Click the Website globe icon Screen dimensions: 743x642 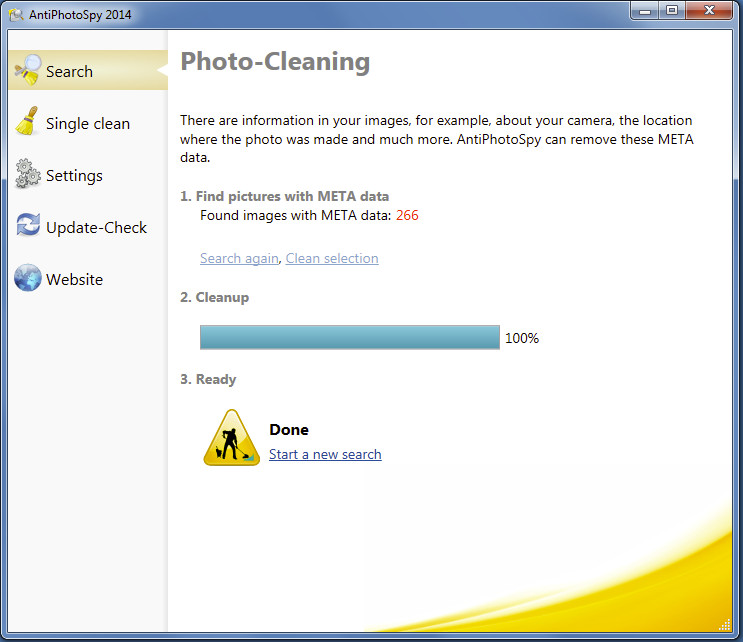[x=27, y=278]
